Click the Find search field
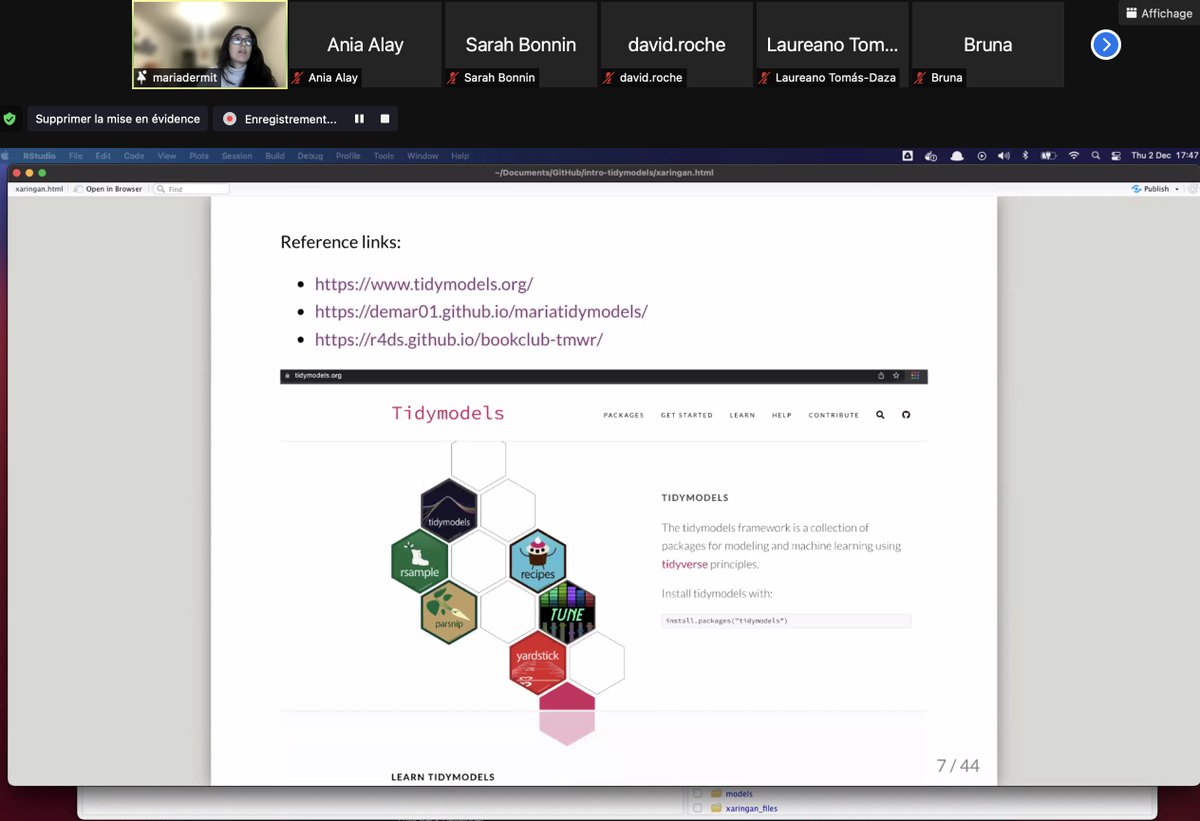The height and width of the screenshot is (821, 1200). (191, 189)
